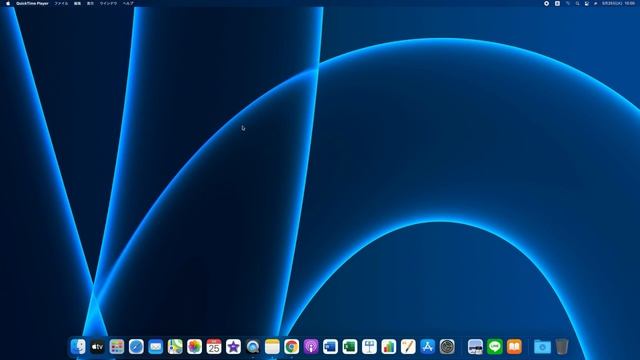
Task: Open Spotlight search in menu bar
Action: point(577,3)
